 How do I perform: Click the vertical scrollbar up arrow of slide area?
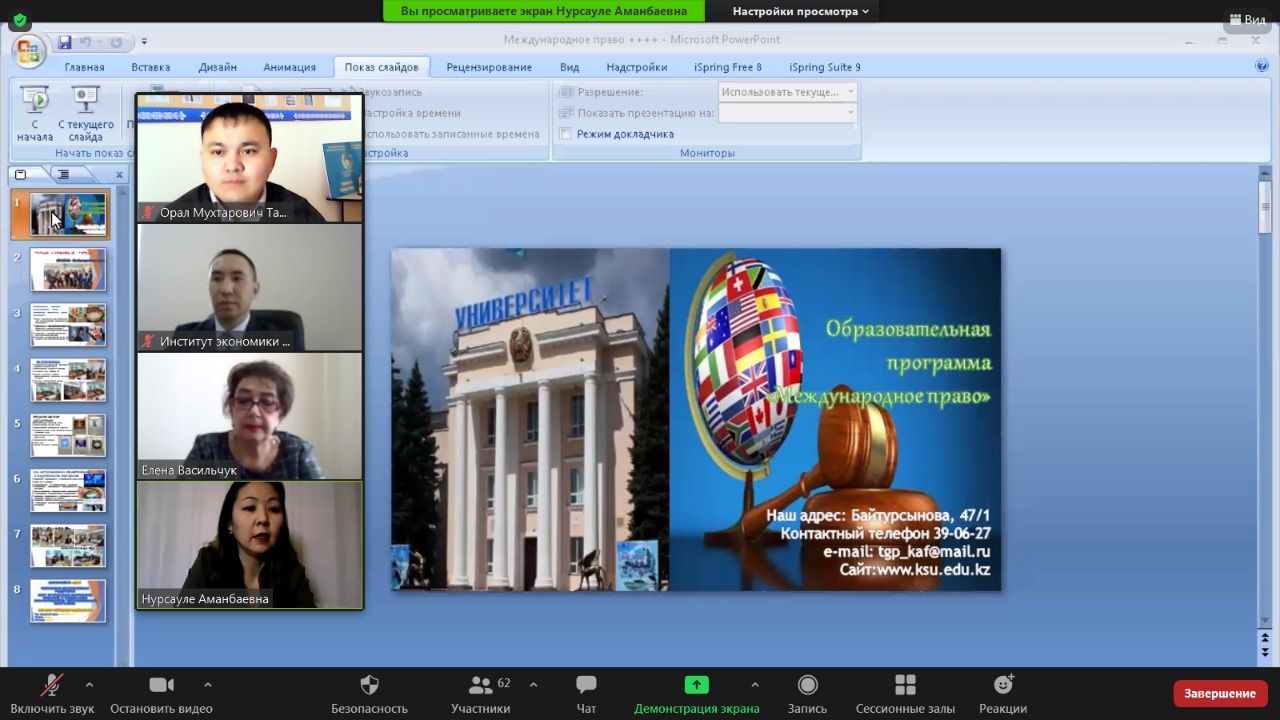[1265, 174]
